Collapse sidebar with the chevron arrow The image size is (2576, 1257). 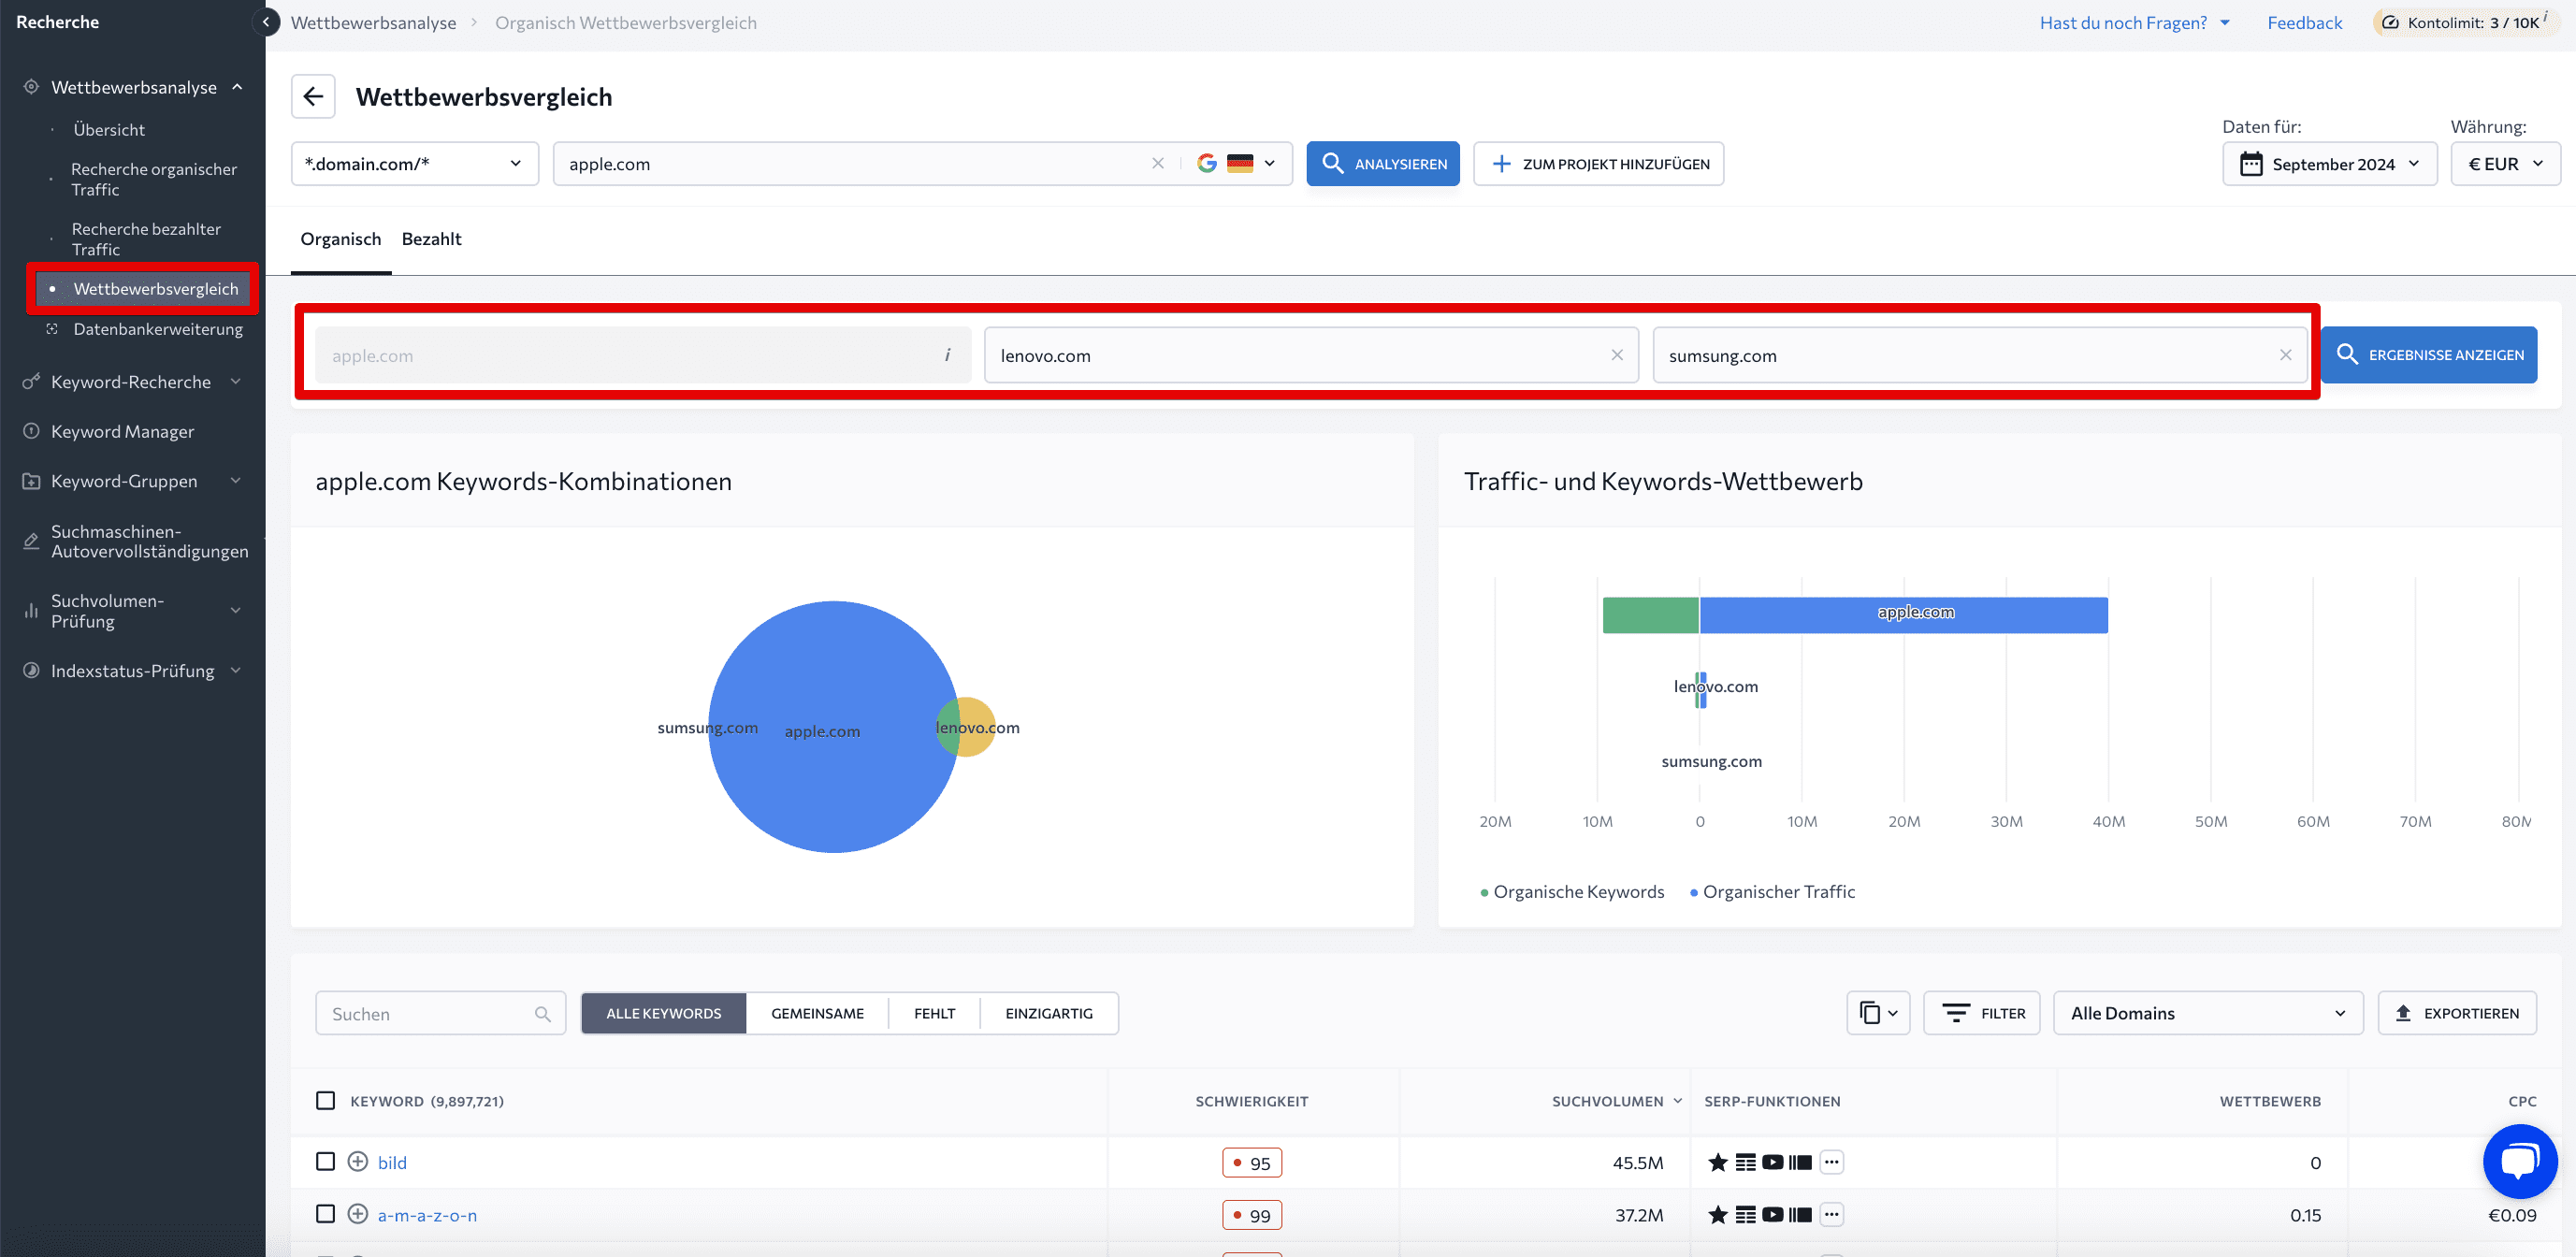click(266, 22)
